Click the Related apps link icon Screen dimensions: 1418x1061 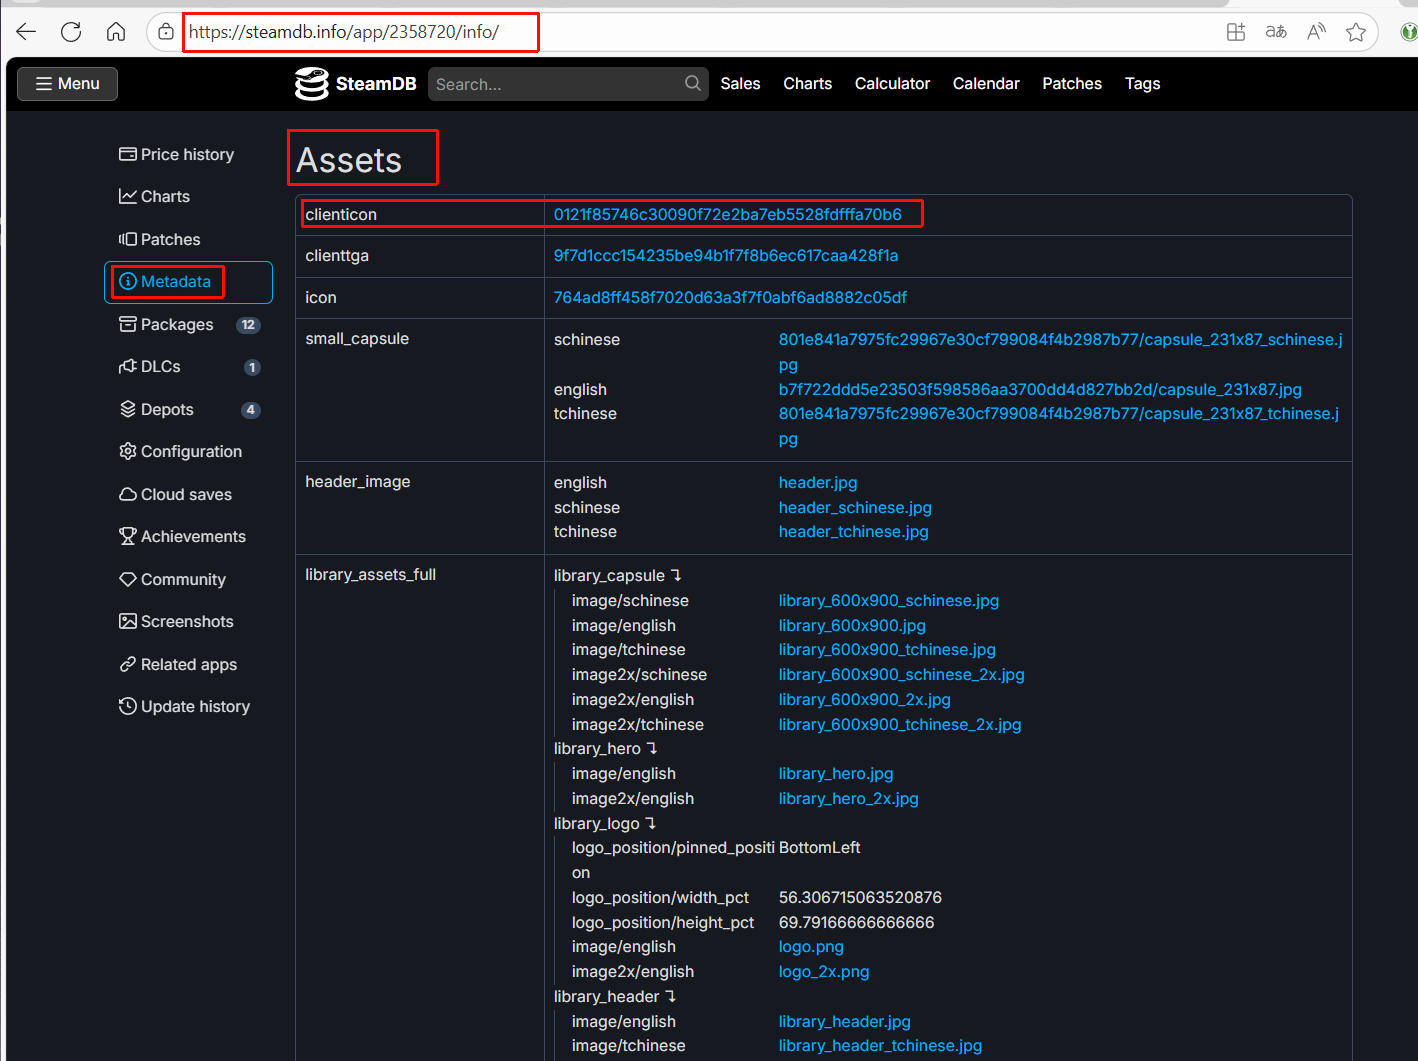point(128,664)
